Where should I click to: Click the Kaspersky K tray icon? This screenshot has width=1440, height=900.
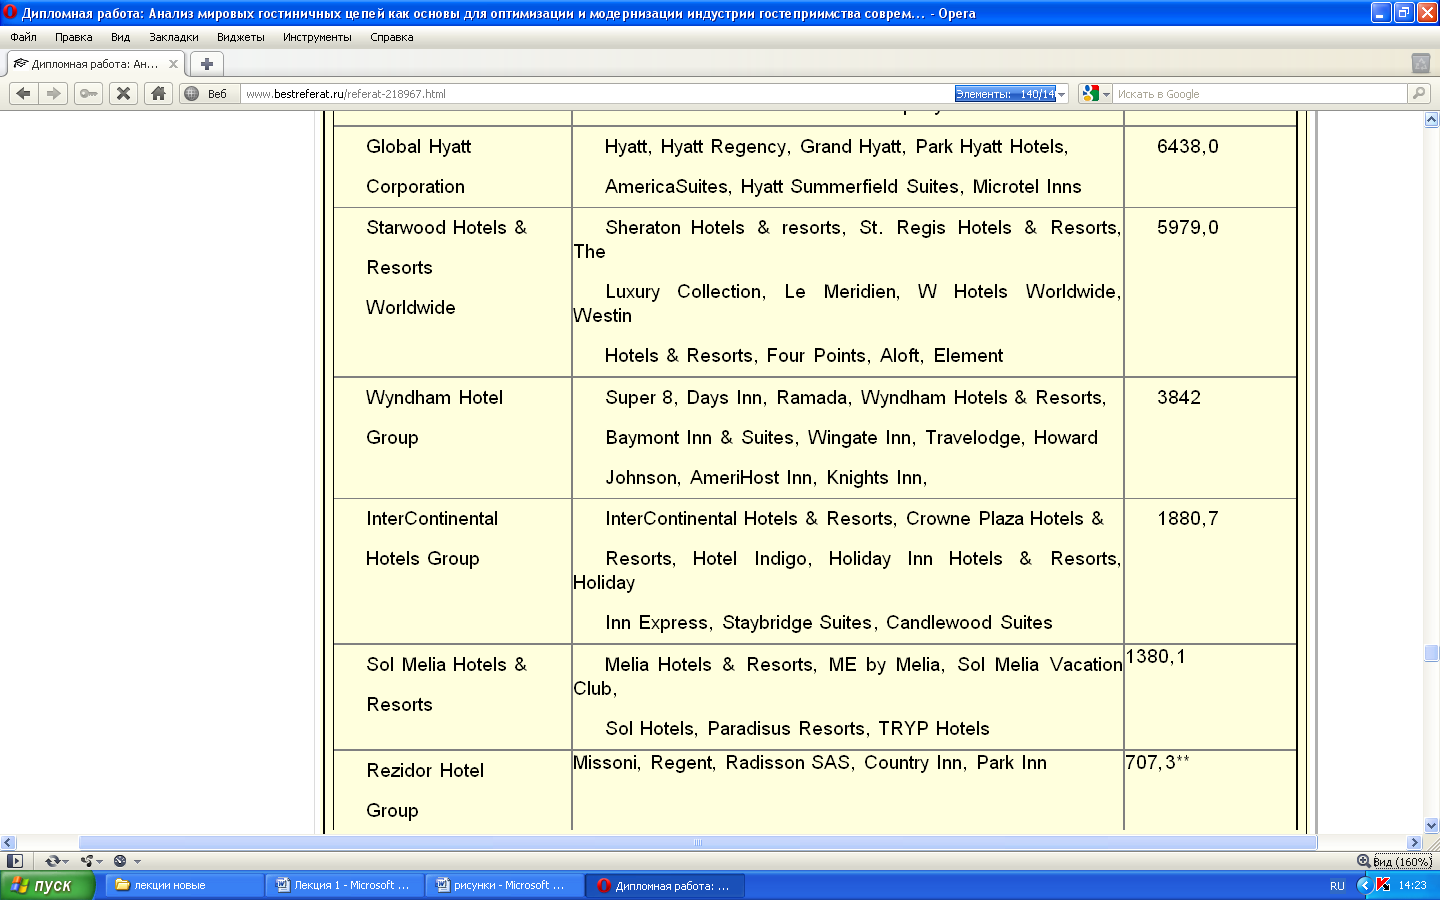[x=1383, y=885]
